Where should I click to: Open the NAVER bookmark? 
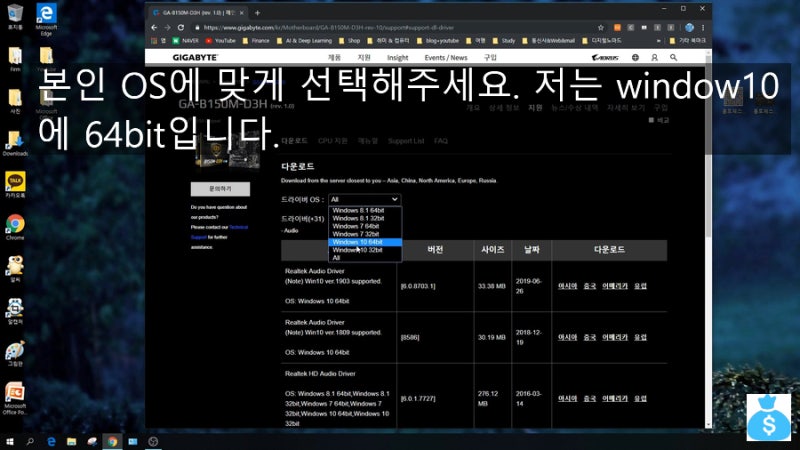pos(185,41)
